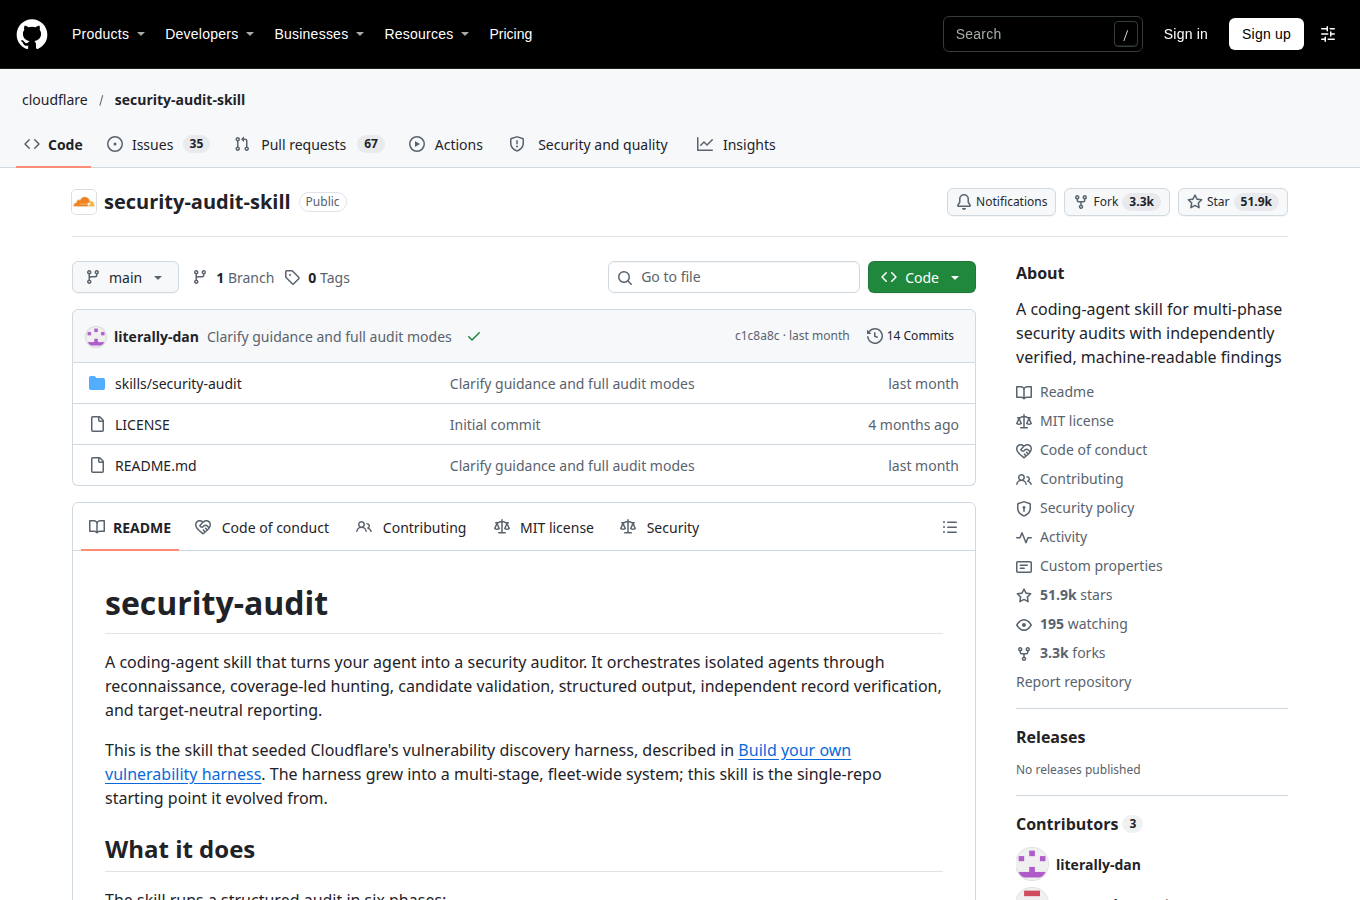View the 14 Commits history
Viewport: 1360px width, 900px height.
[910, 336]
